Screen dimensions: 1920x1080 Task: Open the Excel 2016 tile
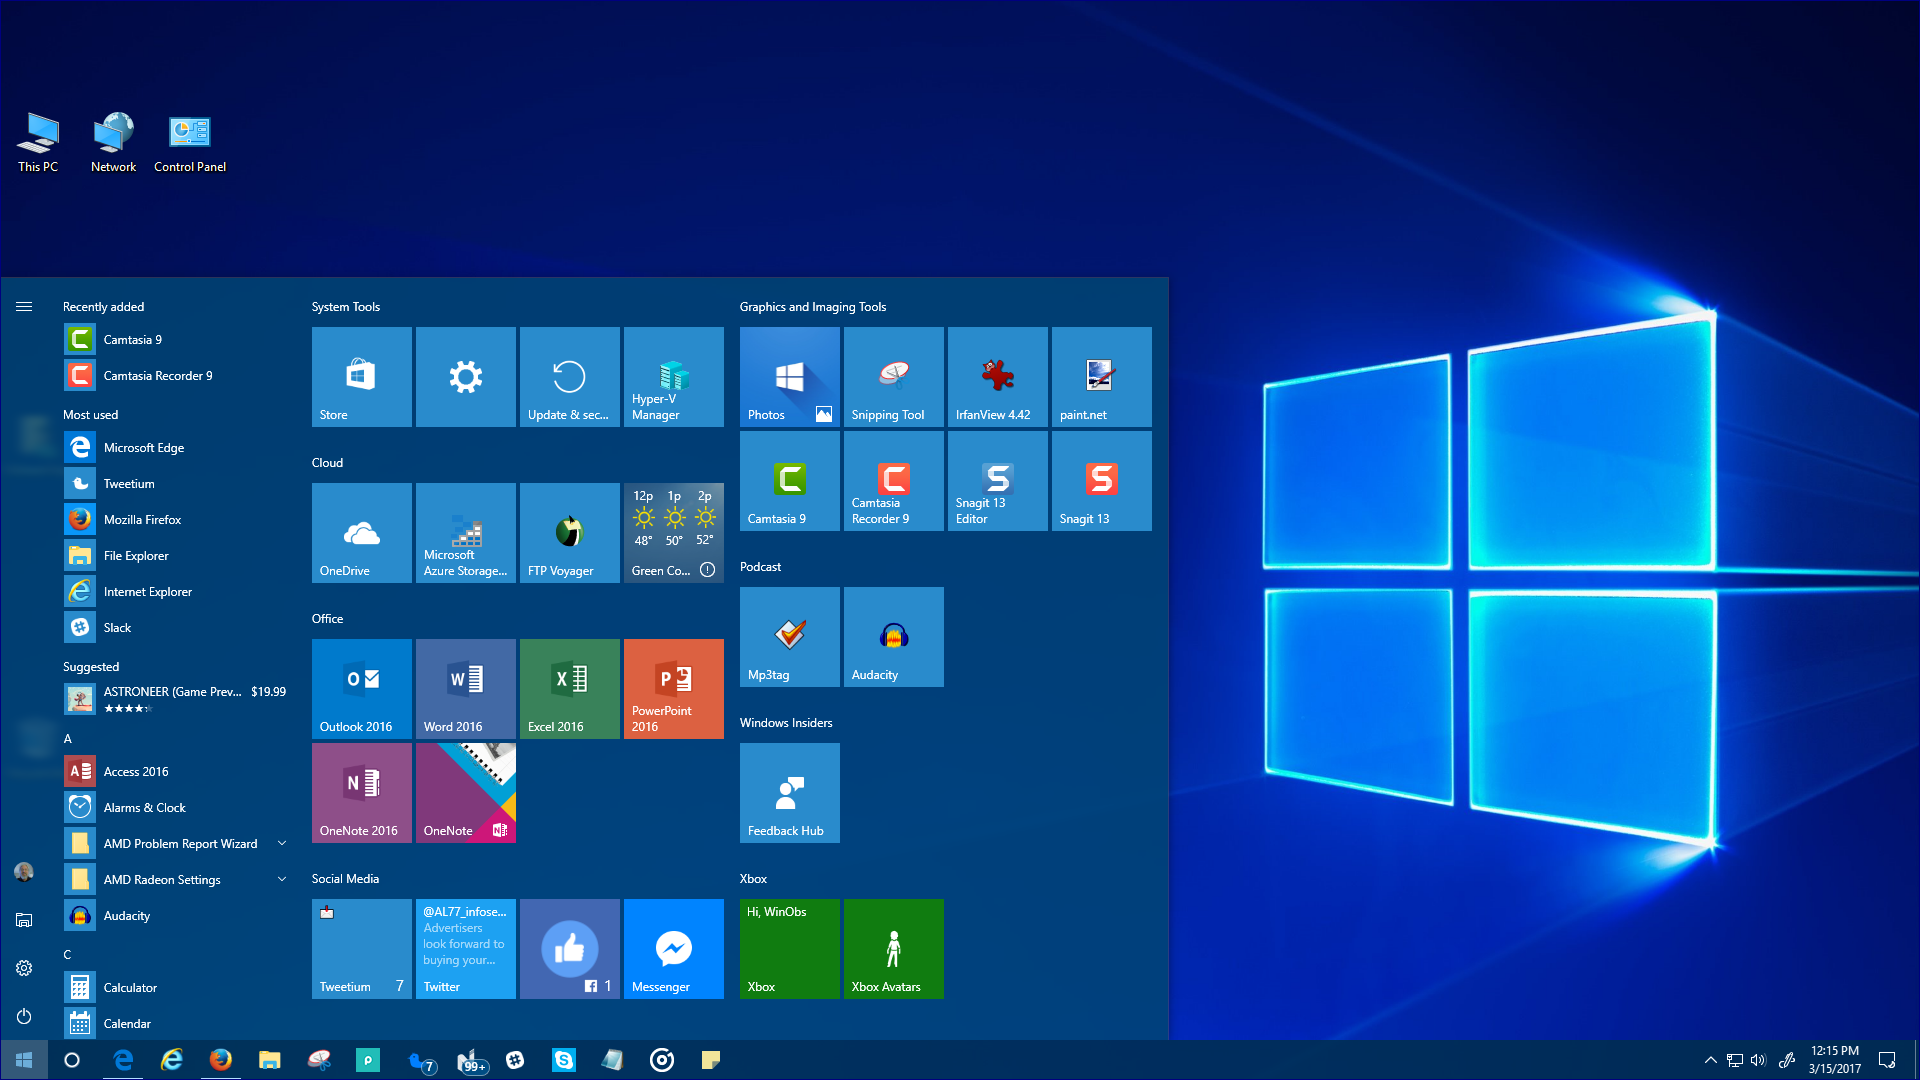pyautogui.click(x=569, y=689)
